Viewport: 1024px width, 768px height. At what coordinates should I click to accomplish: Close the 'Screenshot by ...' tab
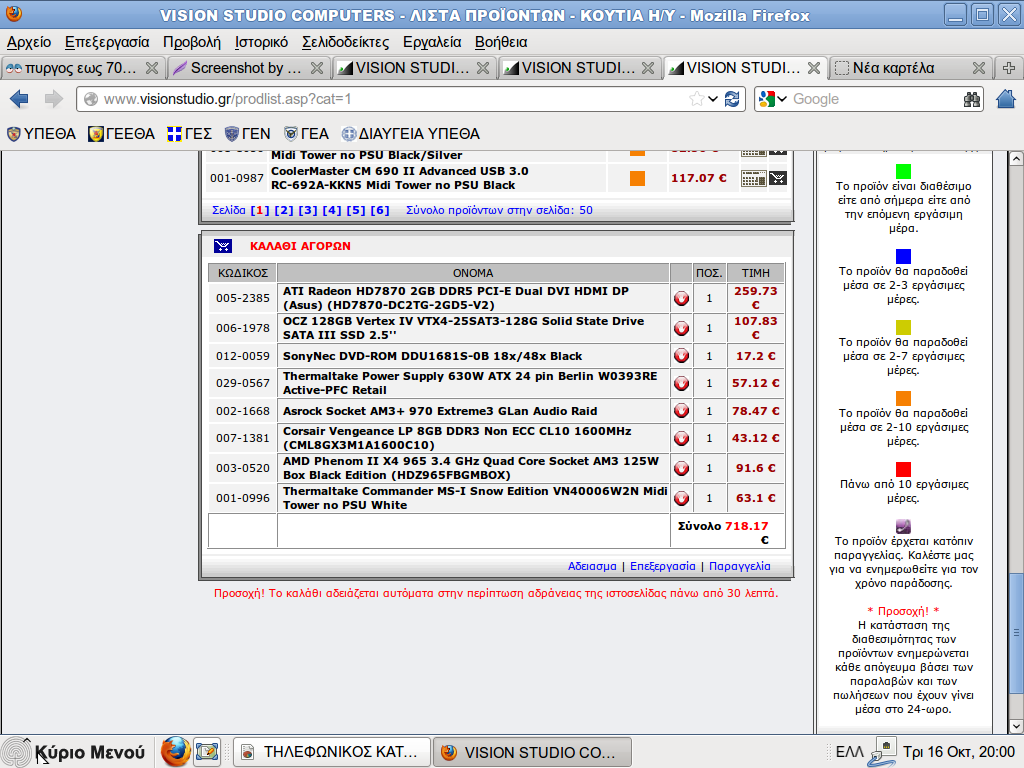317,68
